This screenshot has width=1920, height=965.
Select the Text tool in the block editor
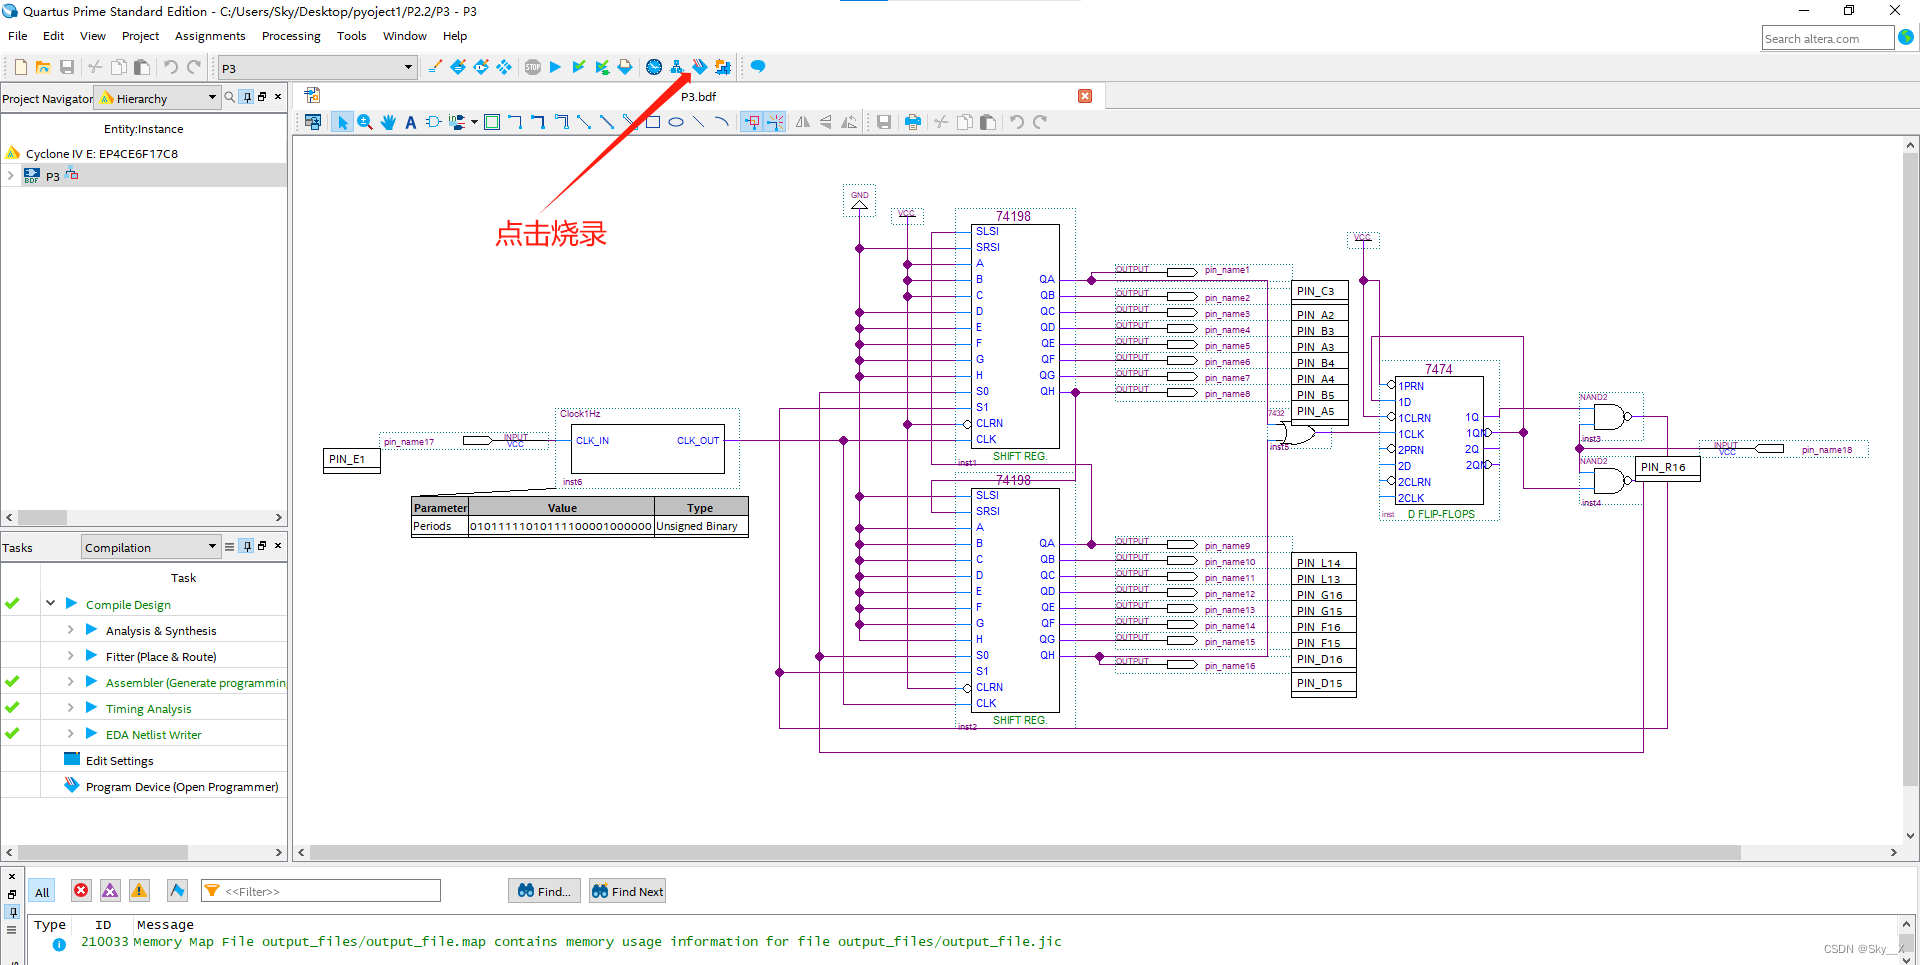410,121
